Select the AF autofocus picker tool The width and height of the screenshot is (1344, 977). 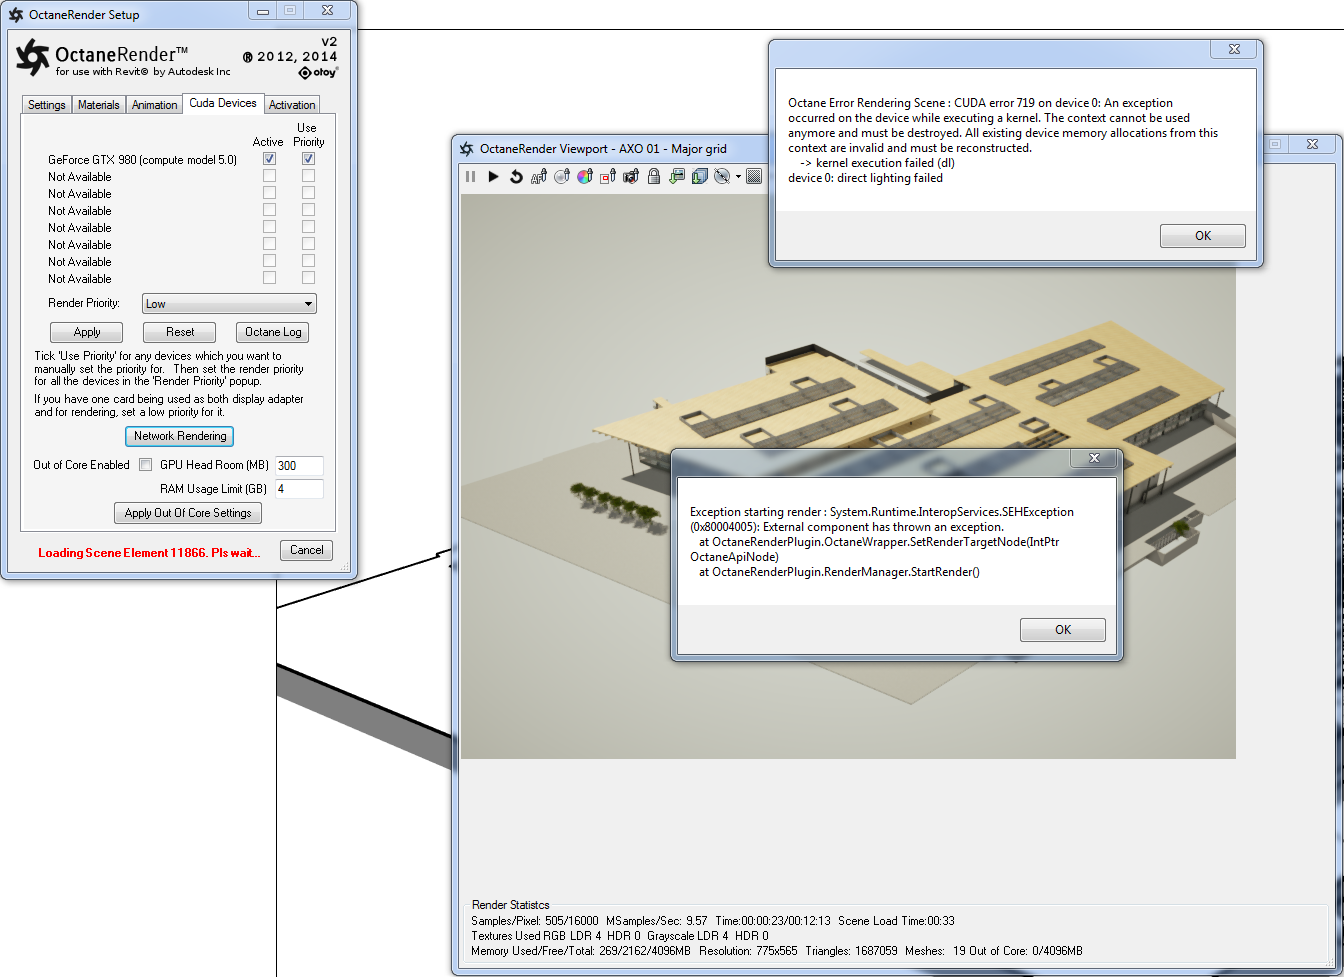(x=539, y=177)
